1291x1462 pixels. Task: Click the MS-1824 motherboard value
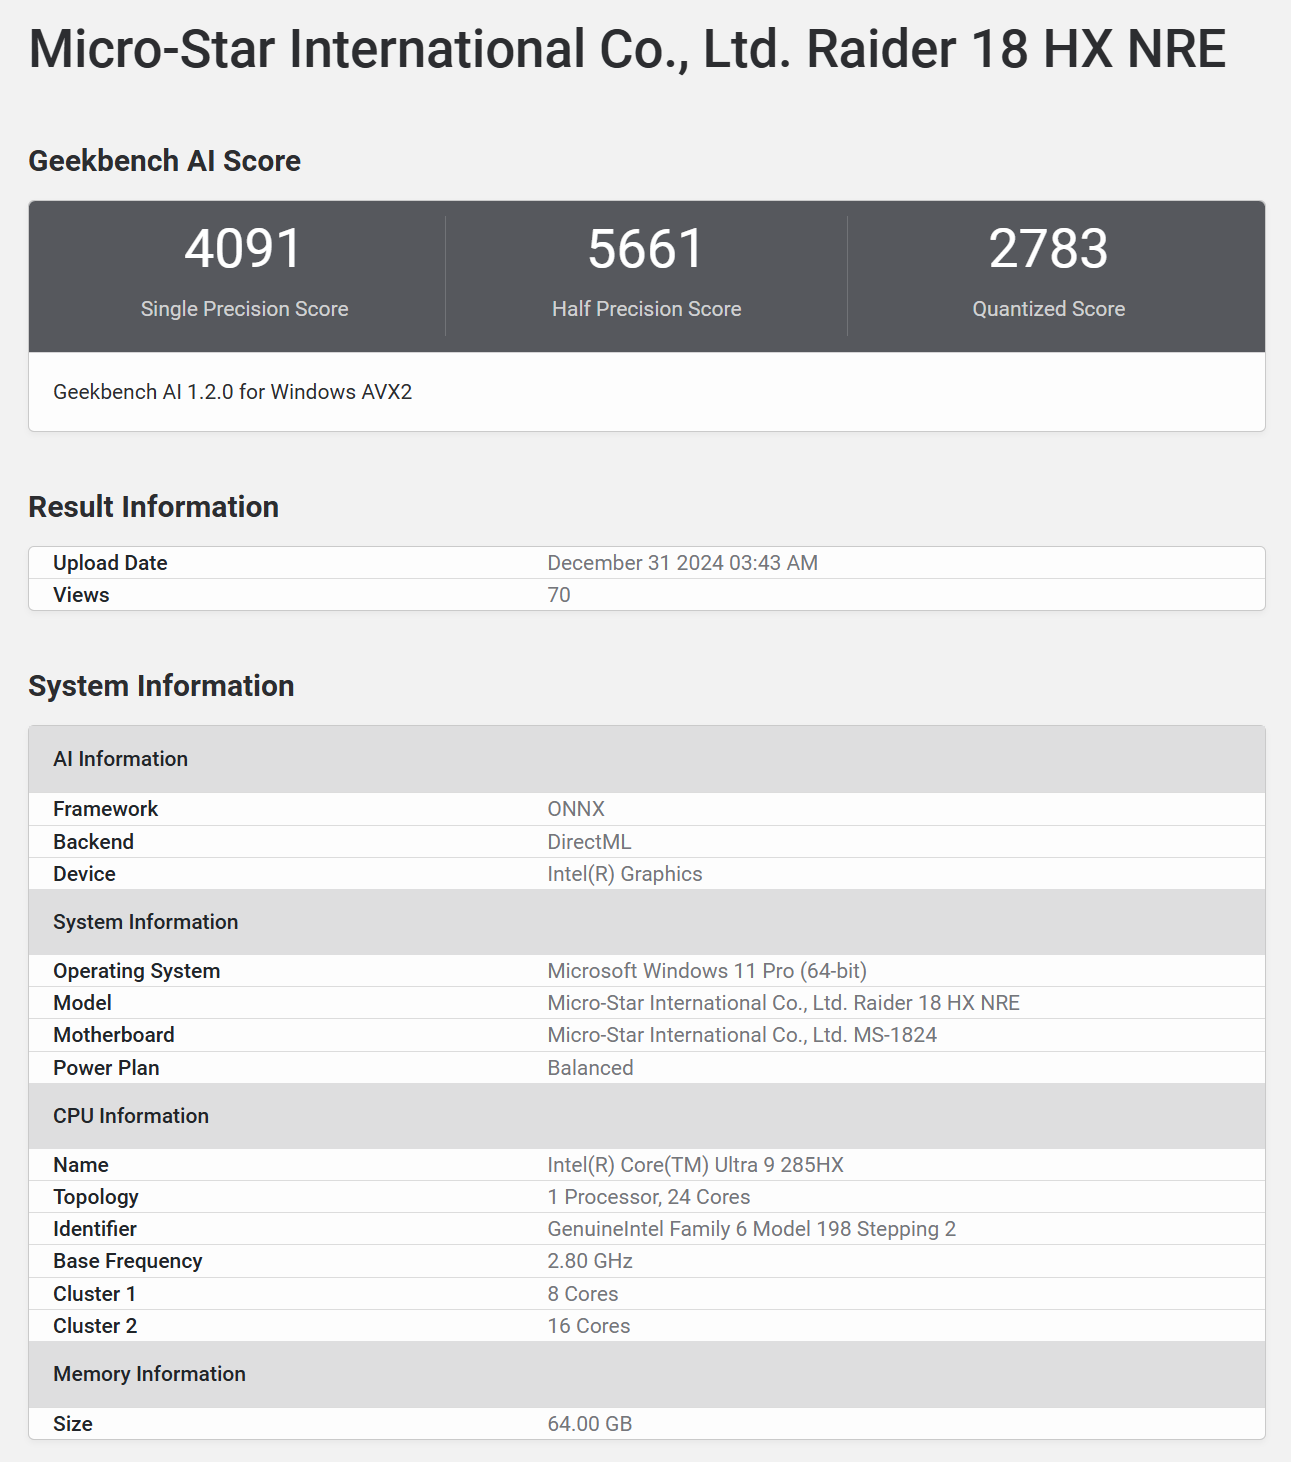[x=741, y=1035]
